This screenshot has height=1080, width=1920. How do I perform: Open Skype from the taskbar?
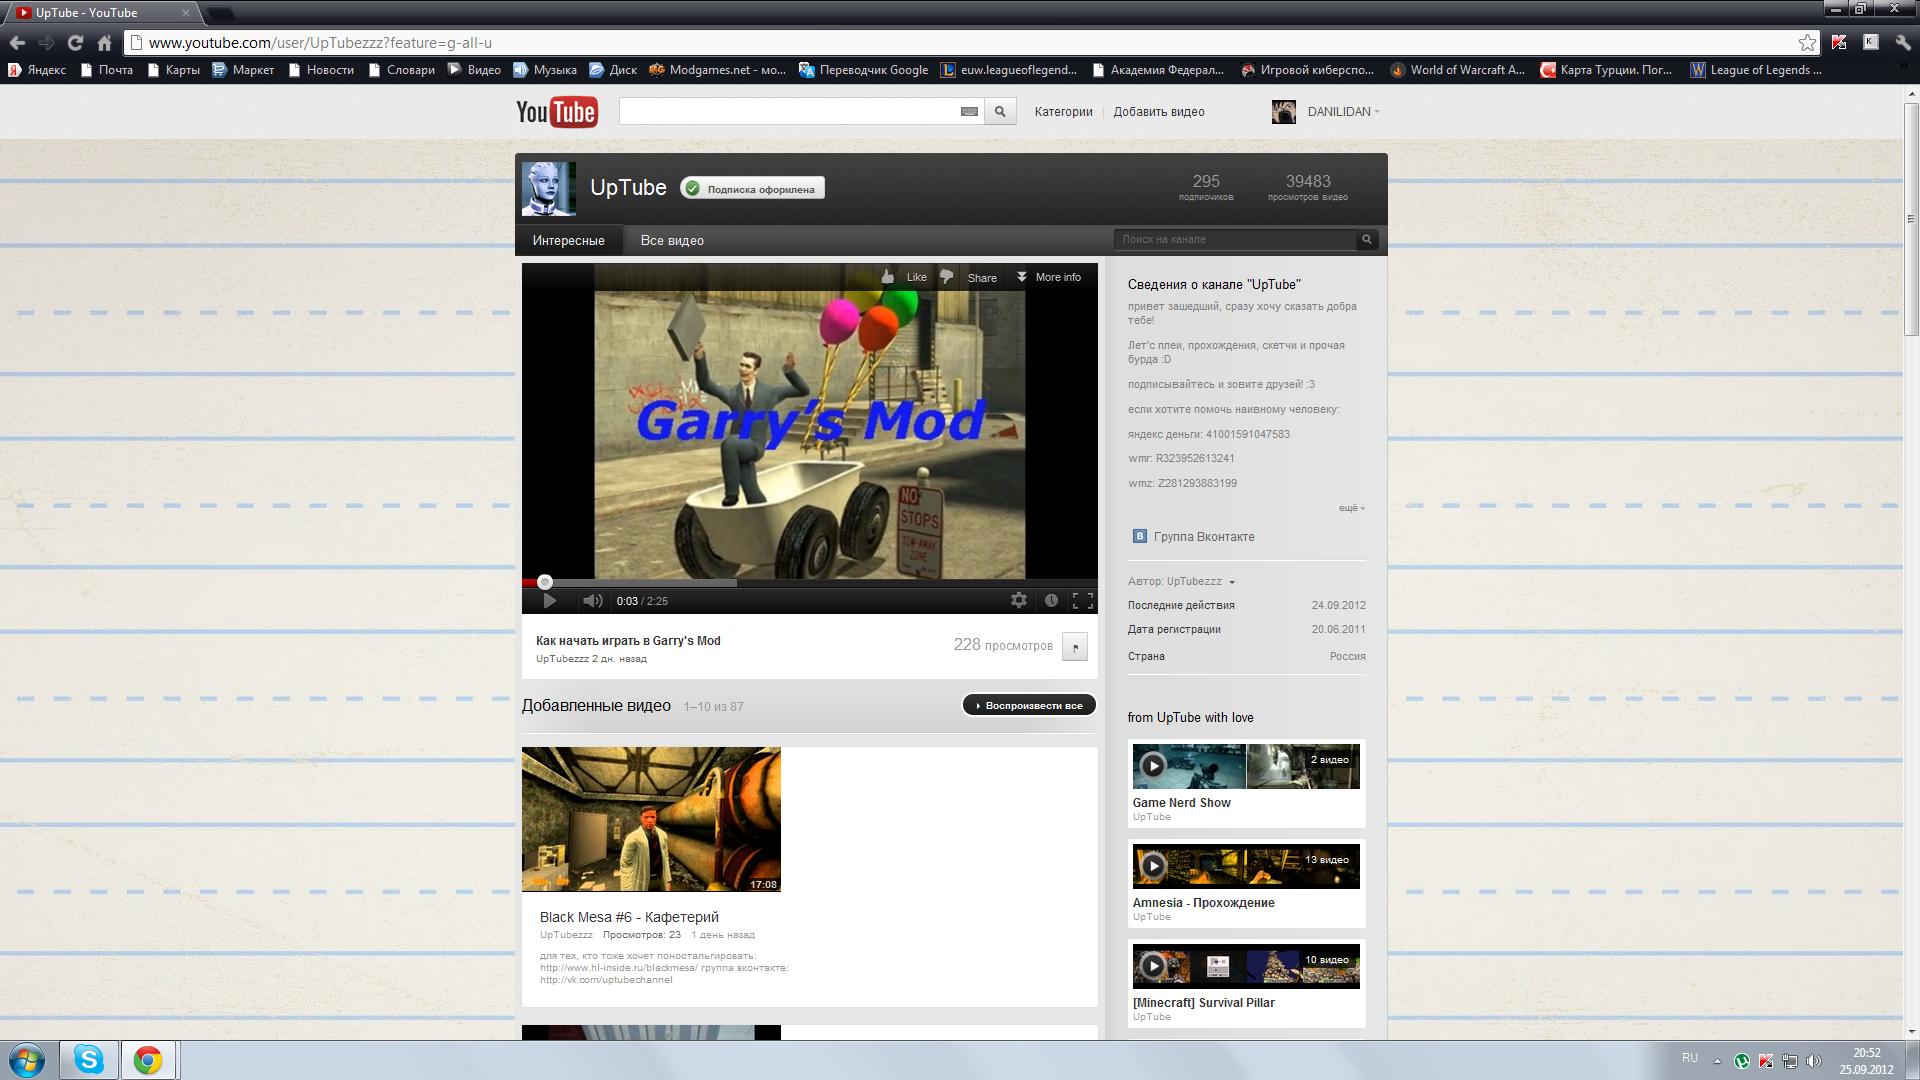click(x=88, y=1060)
